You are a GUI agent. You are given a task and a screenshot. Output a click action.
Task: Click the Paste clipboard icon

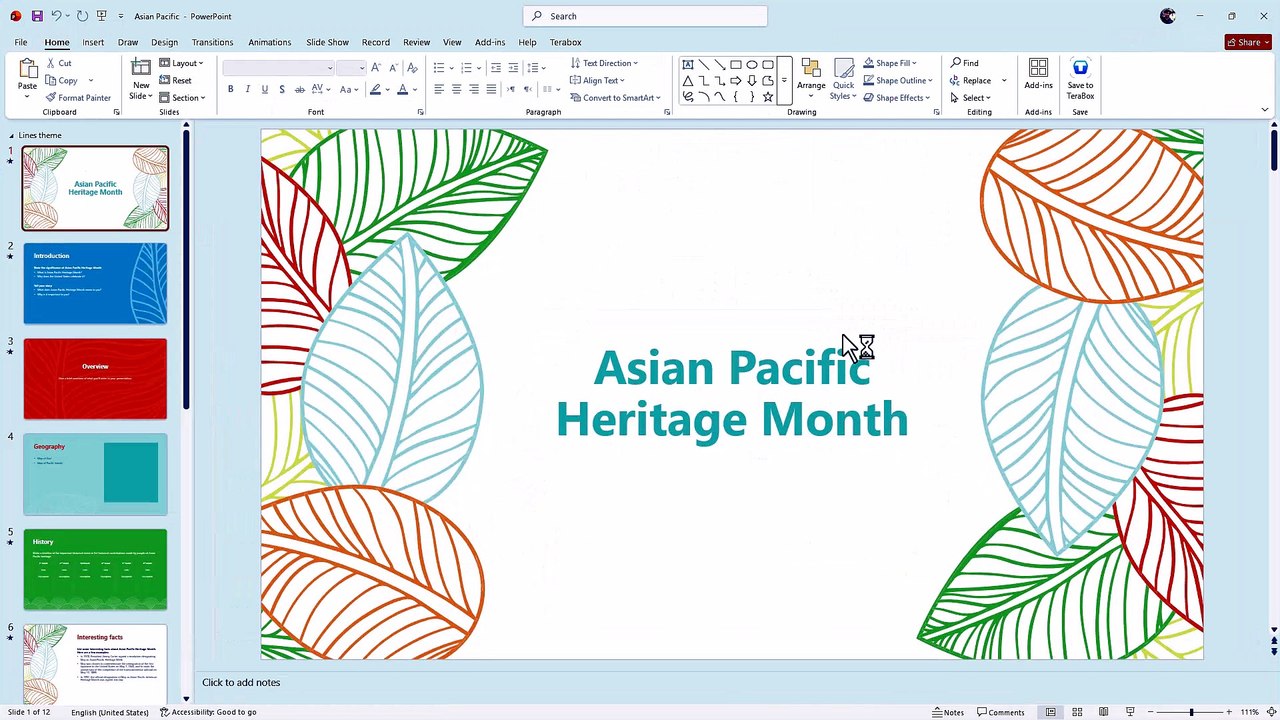27,70
